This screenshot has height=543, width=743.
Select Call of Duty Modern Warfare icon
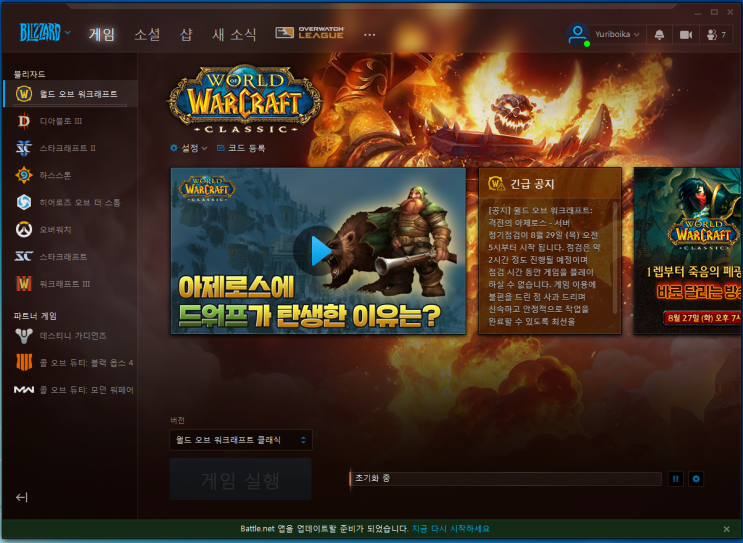[24, 389]
